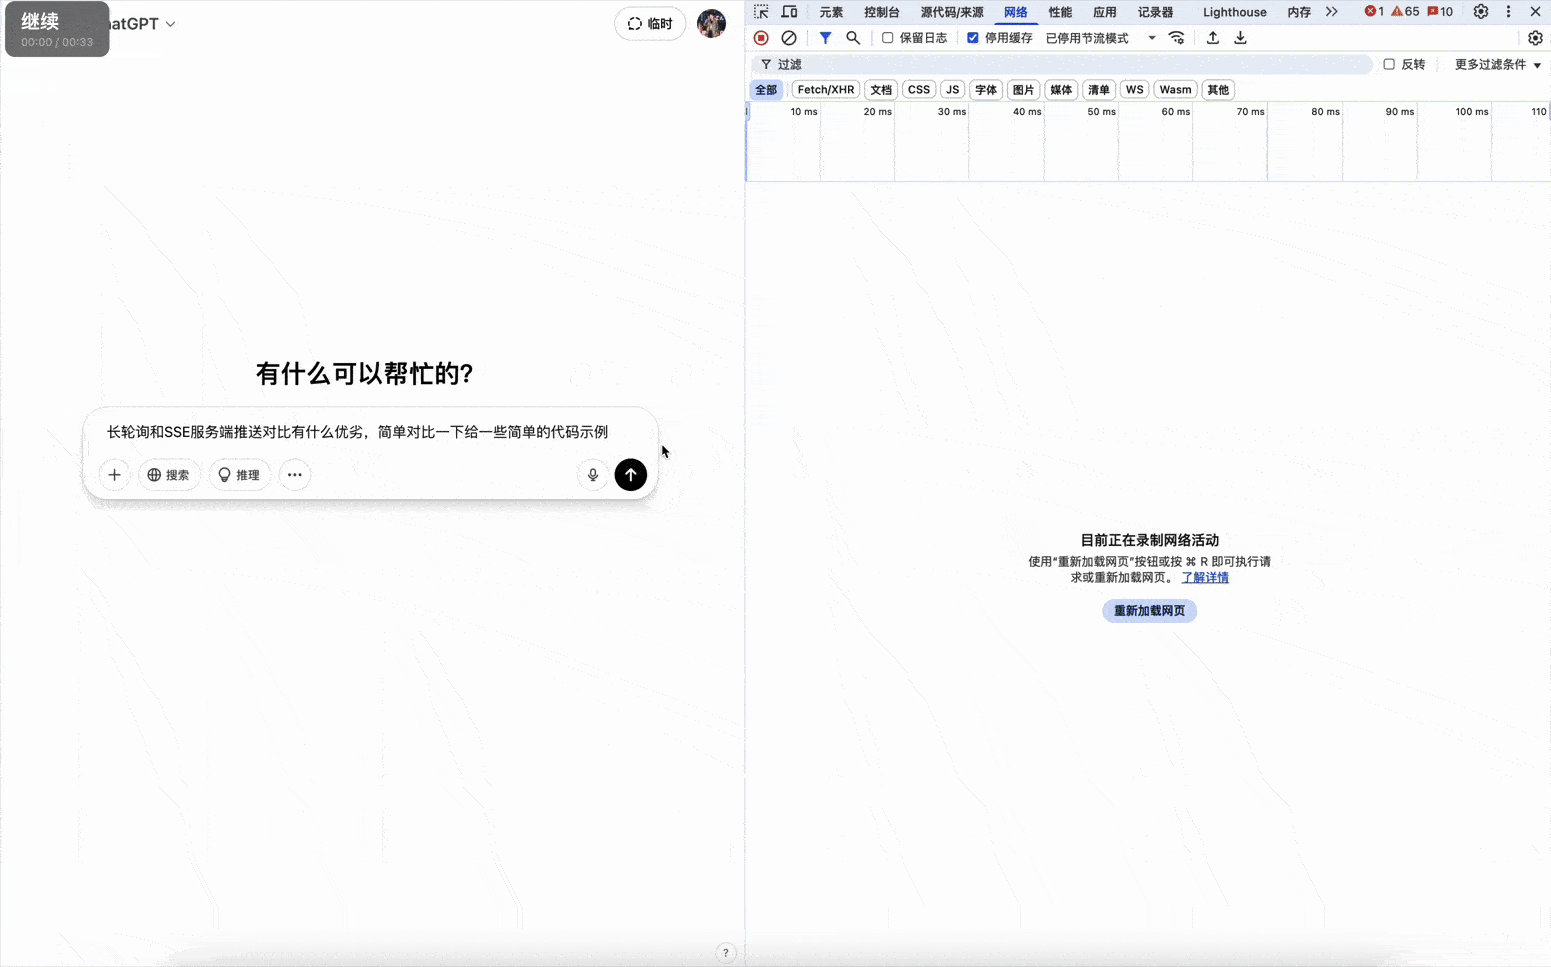Open the network conditions wifi icon
This screenshot has width=1551, height=967.
(x=1177, y=37)
